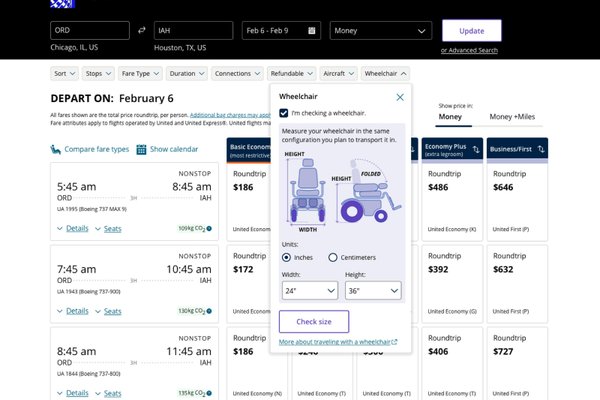Switch to Money price tab
This screenshot has height=400, width=600.
point(450,117)
